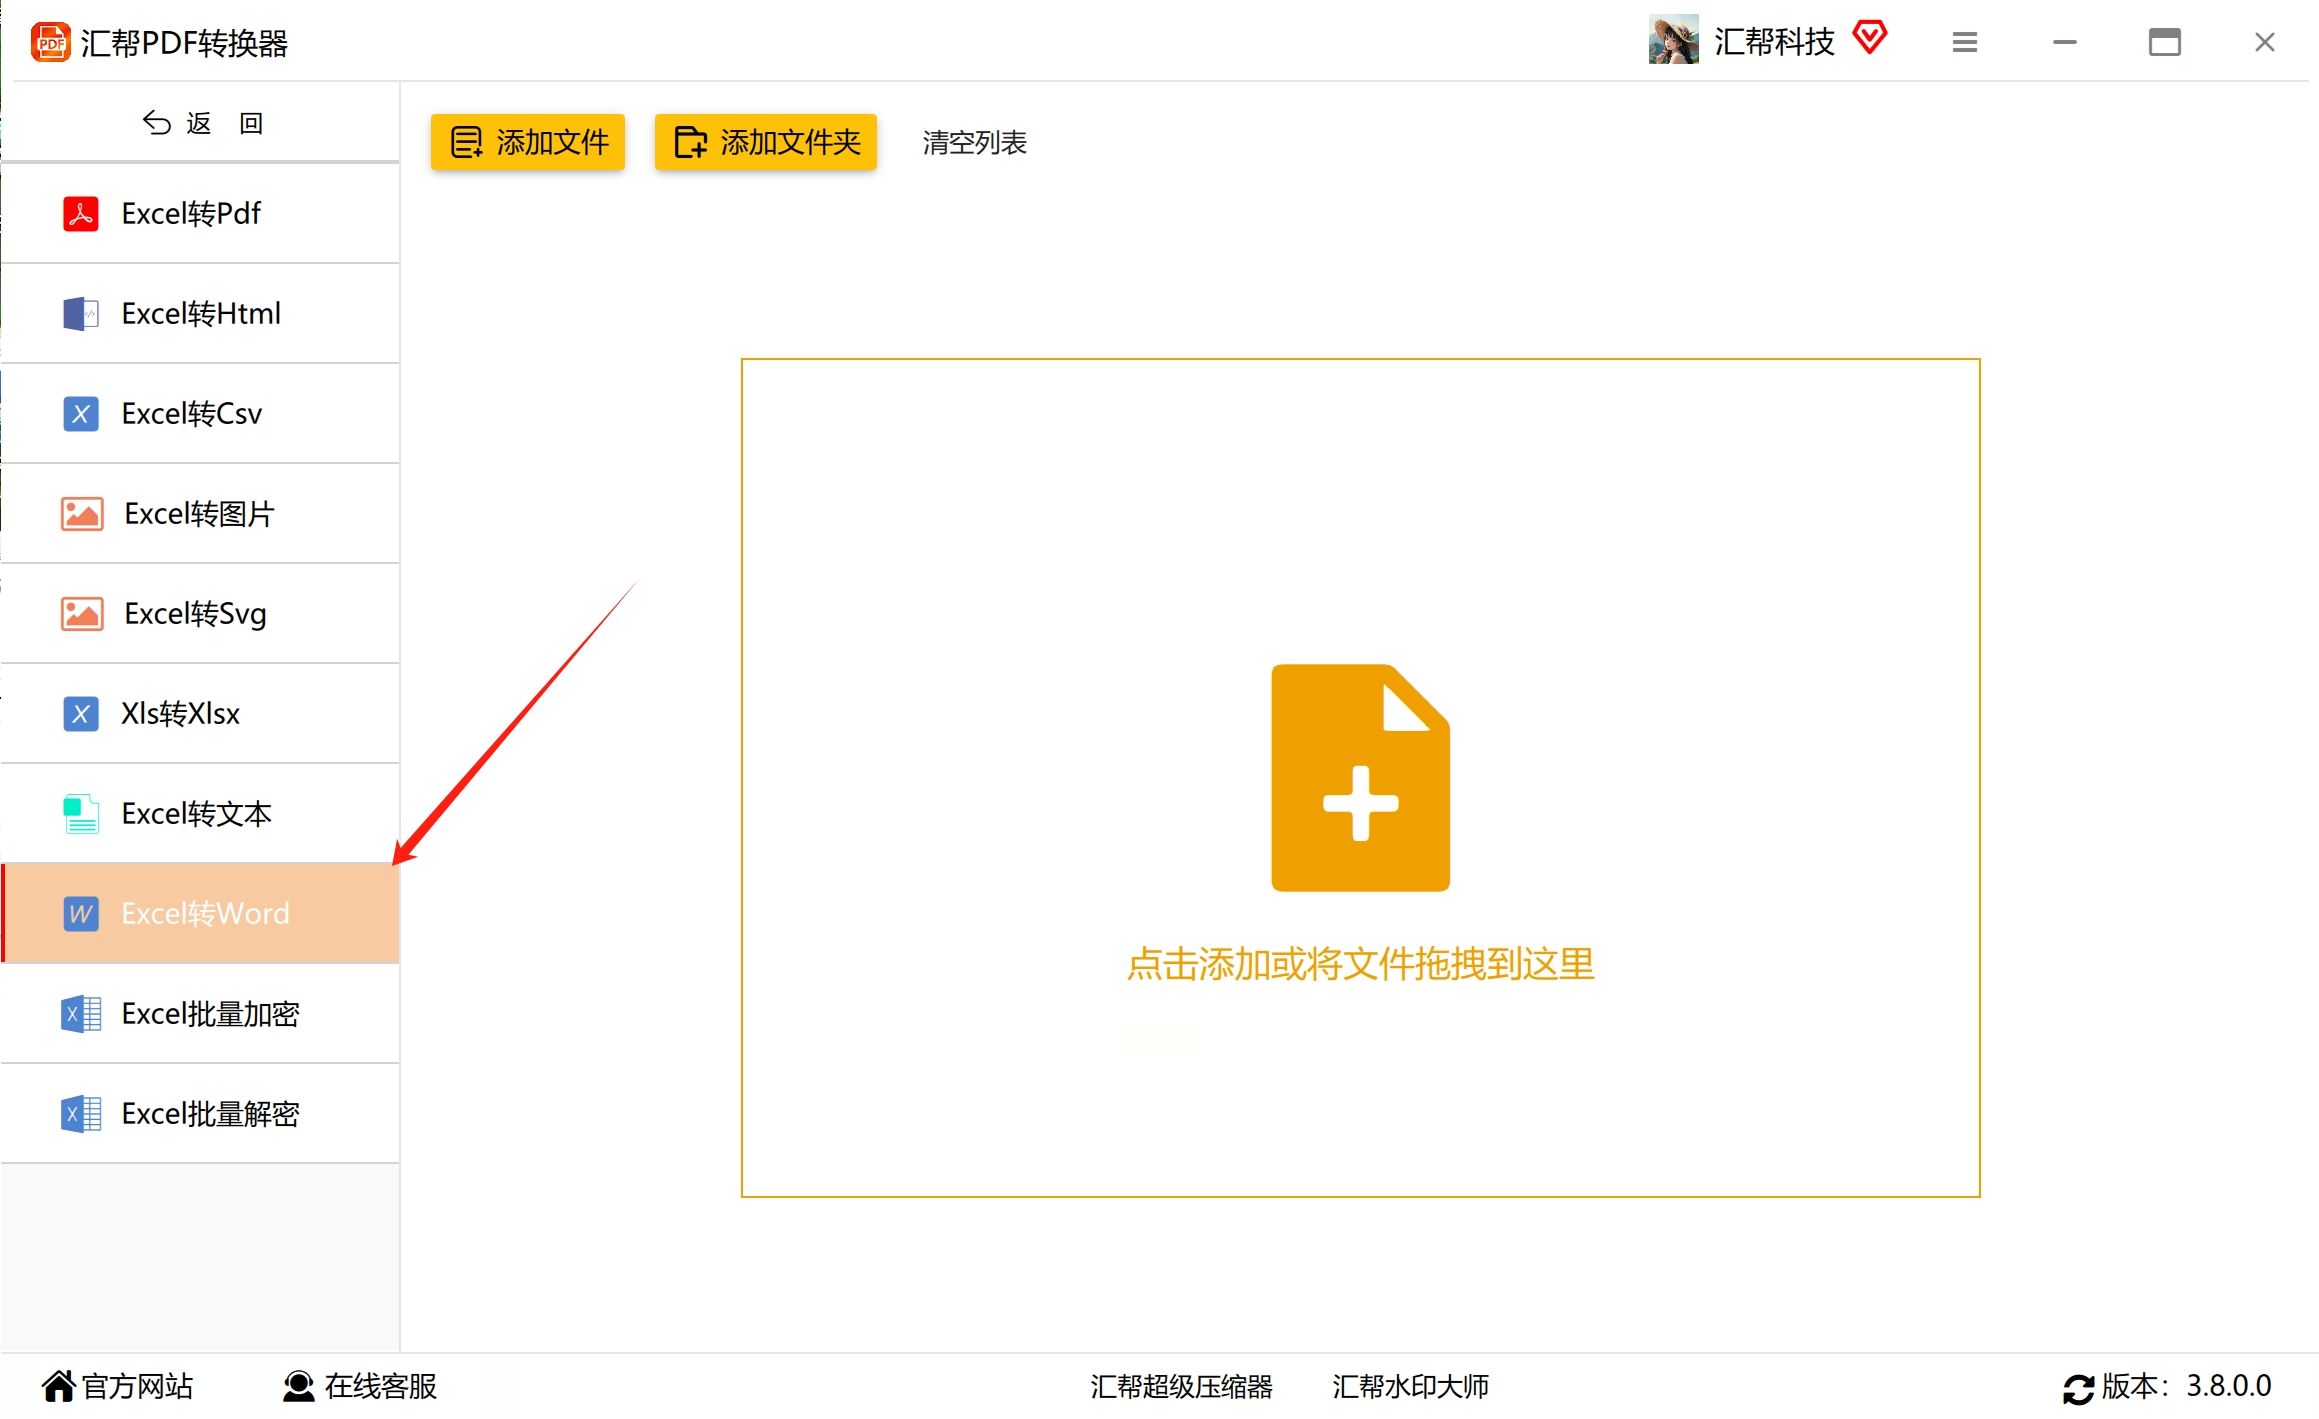This screenshot has height=1419, width=2319.
Task: Click the Excel转Pdf red PDF icon
Action: pyautogui.click(x=80, y=214)
